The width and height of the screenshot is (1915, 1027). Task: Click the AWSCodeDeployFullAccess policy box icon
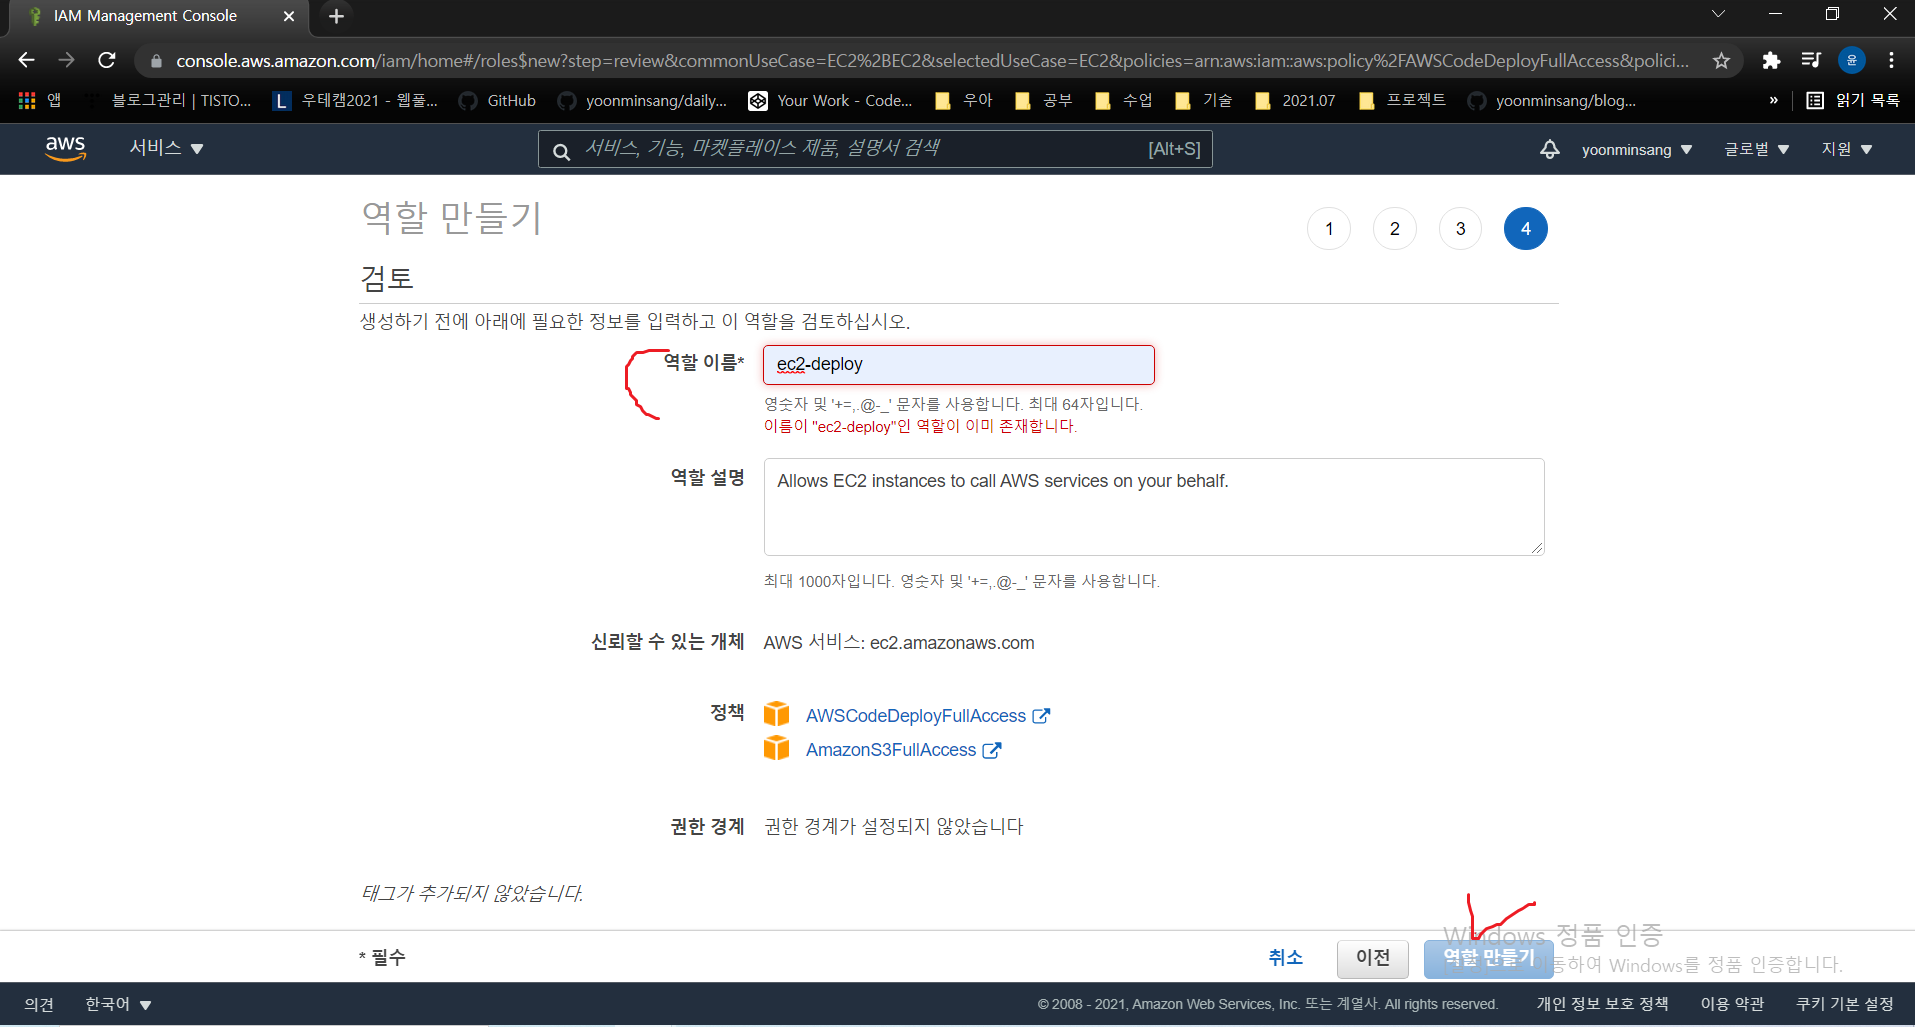(x=777, y=714)
